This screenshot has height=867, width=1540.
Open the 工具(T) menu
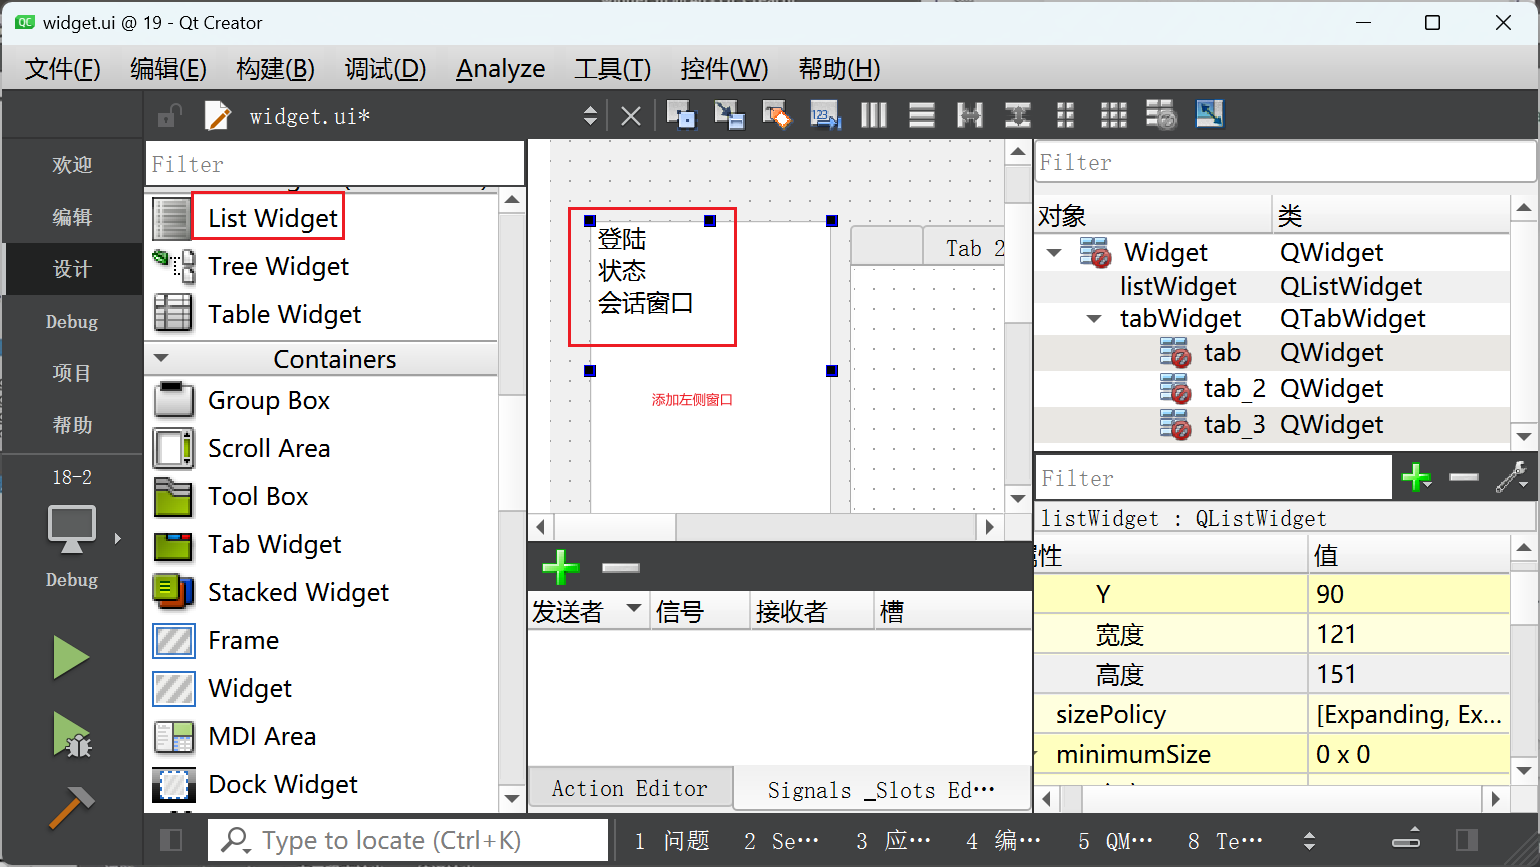(612, 68)
